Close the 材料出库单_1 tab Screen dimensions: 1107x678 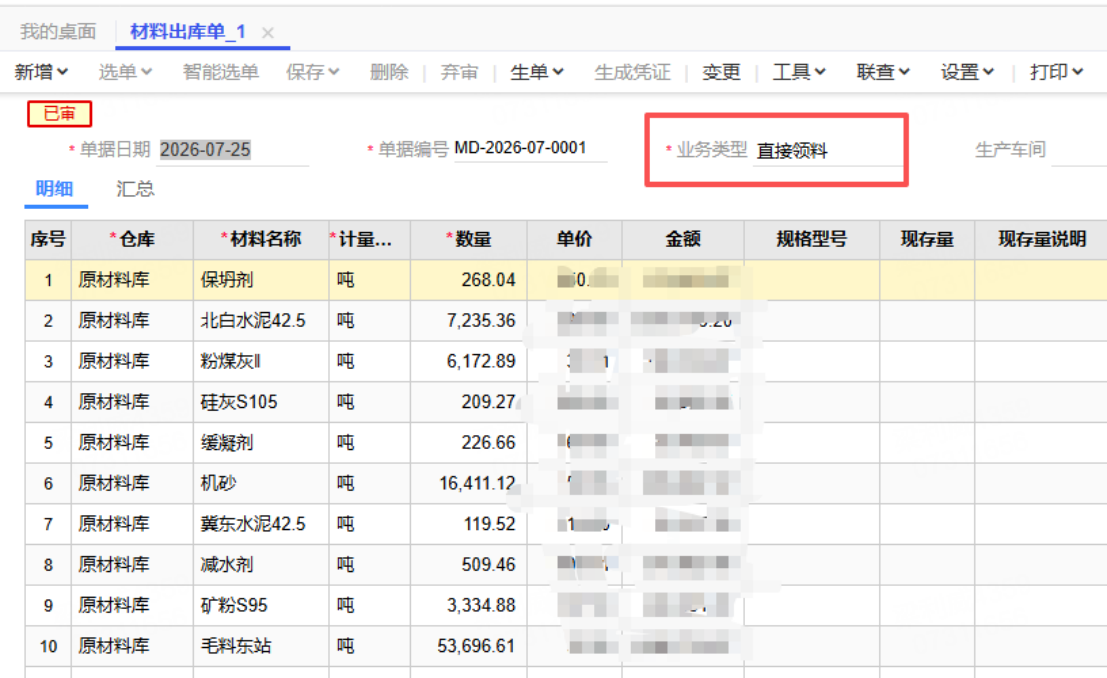click(x=268, y=32)
